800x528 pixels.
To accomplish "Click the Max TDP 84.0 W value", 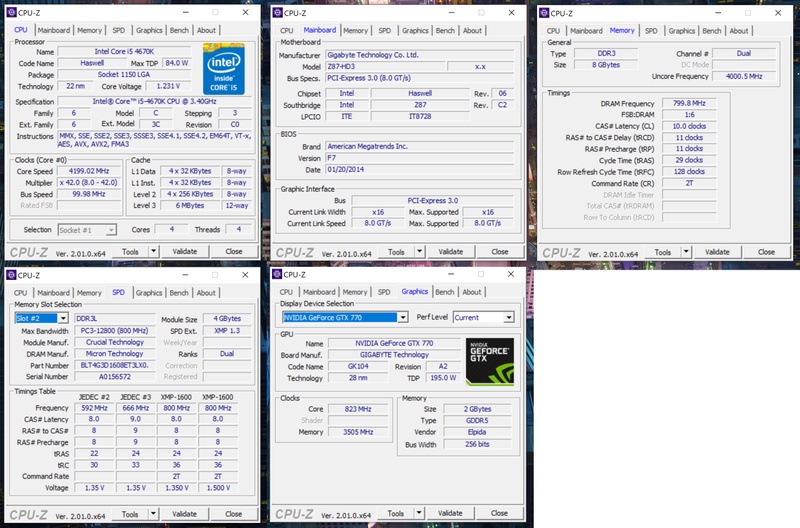I will pos(177,63).
